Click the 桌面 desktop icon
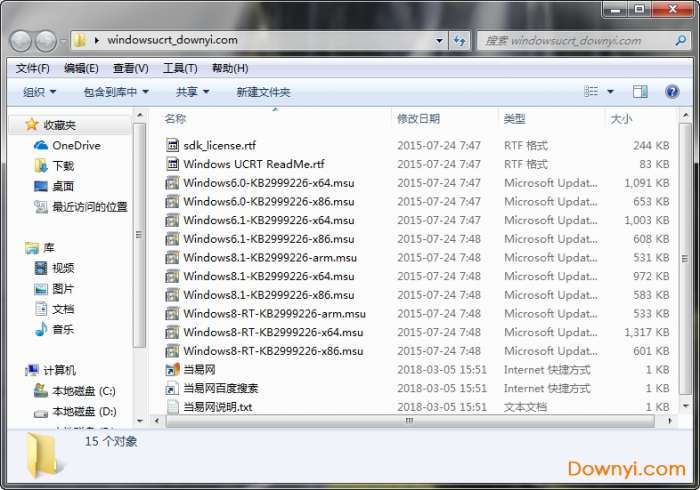The height and width of the screenshot is (490, 700). [x=41, y=186]
